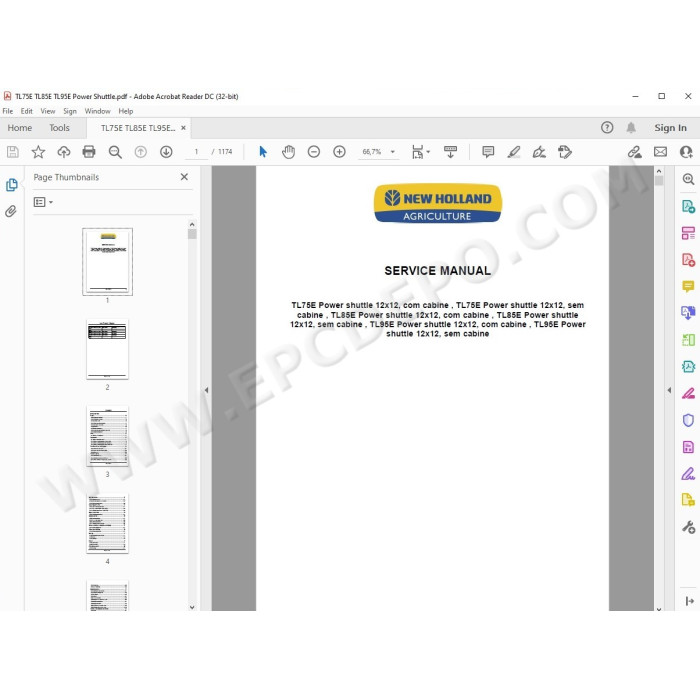Click the stamp tool icon
The image size is (700, 700).
(x=565, y=152)
